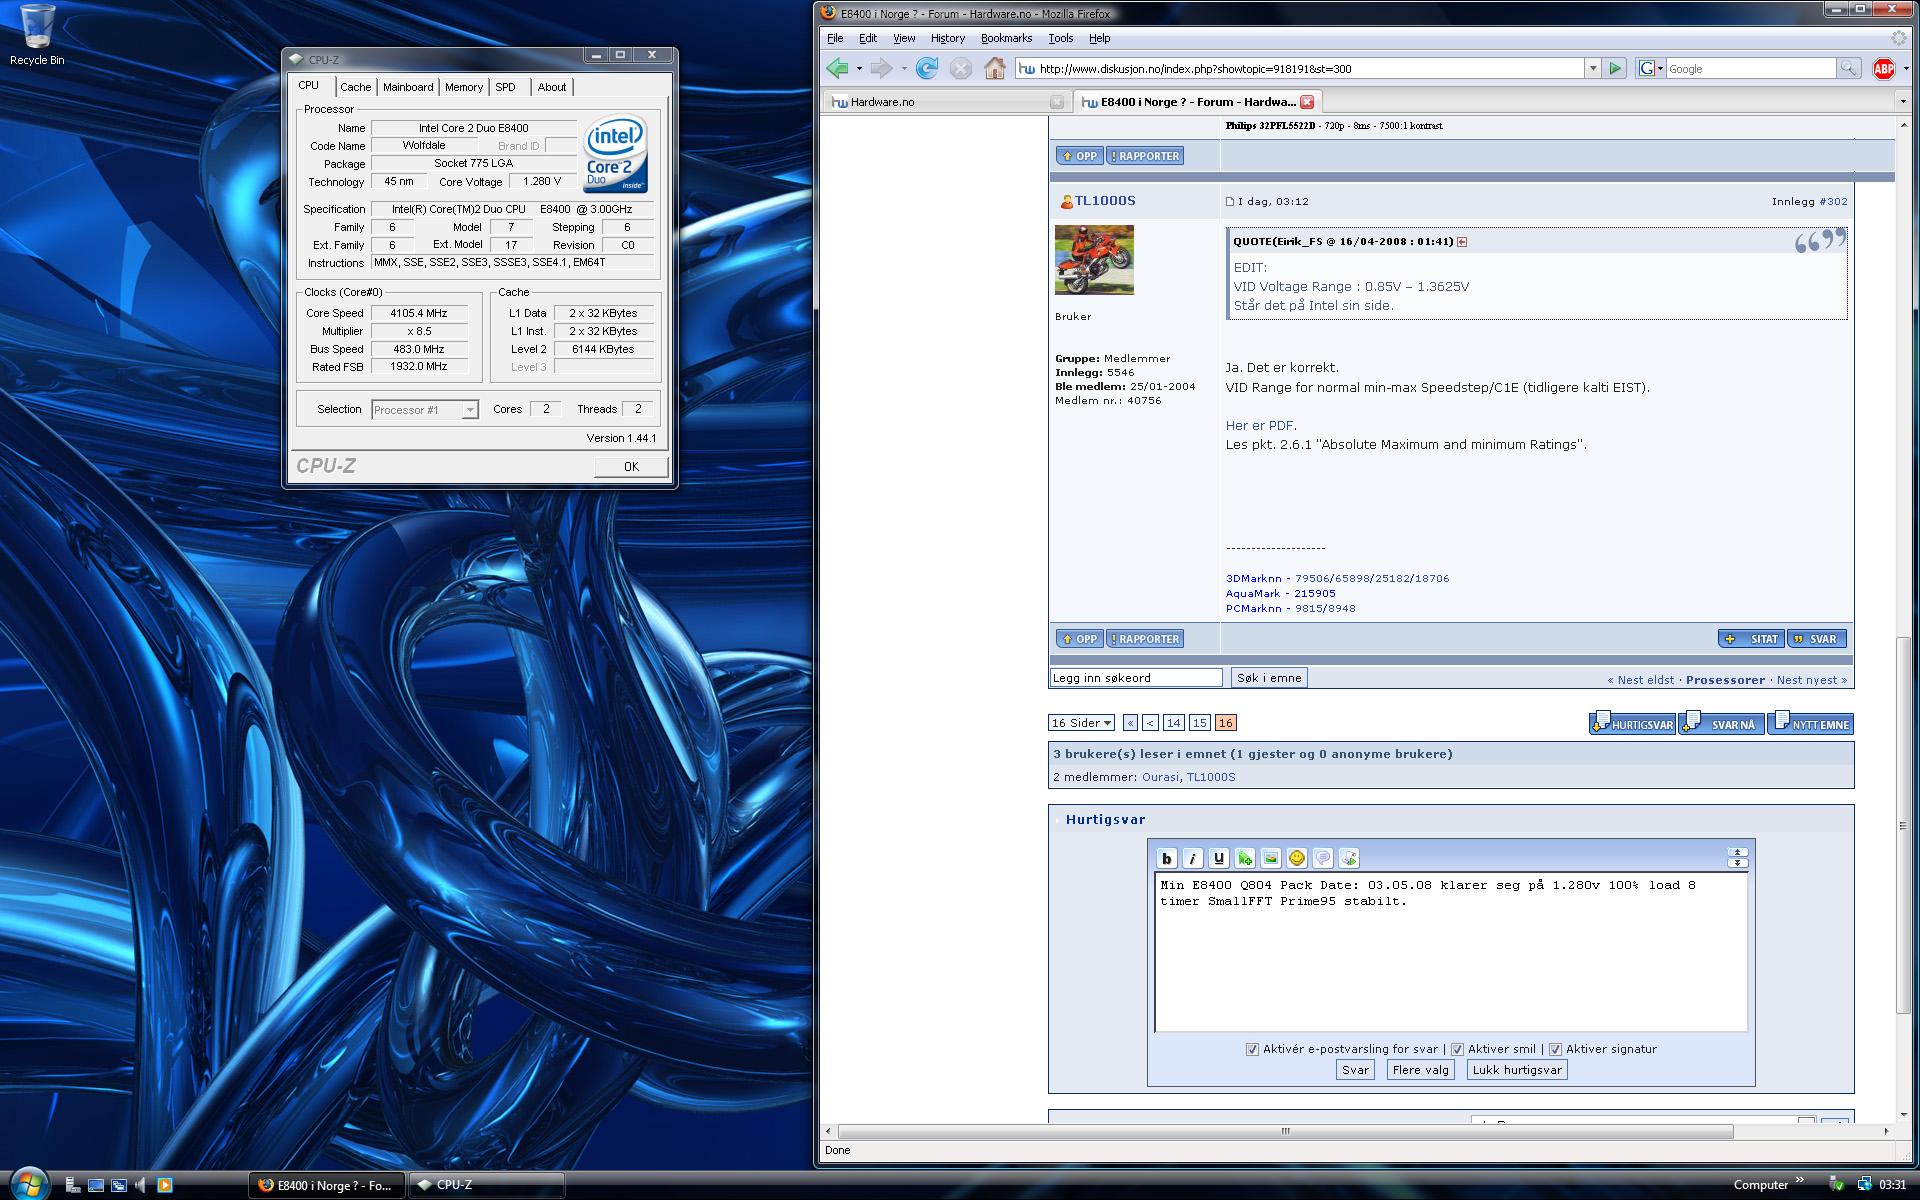Switch to Memory tab in CPU-Z

[x=464, y=87]
